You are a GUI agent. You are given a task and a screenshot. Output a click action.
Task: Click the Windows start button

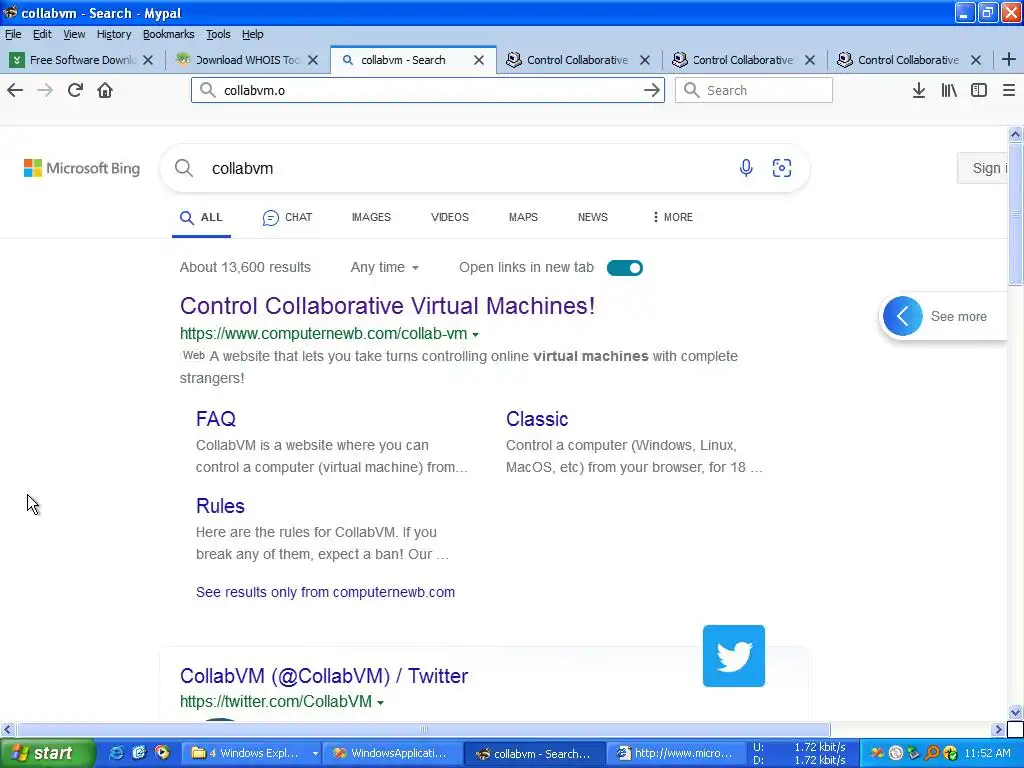[x=47, y=753]
